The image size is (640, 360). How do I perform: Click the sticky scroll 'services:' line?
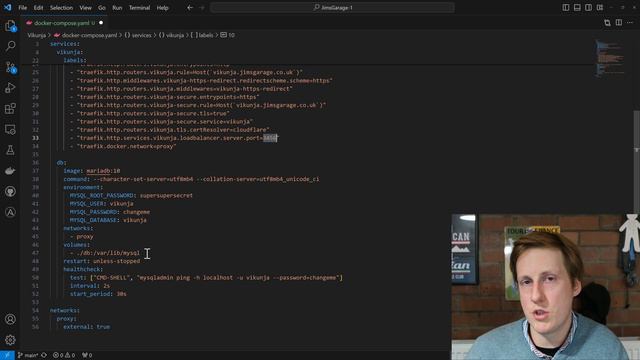tap(65, 44)
